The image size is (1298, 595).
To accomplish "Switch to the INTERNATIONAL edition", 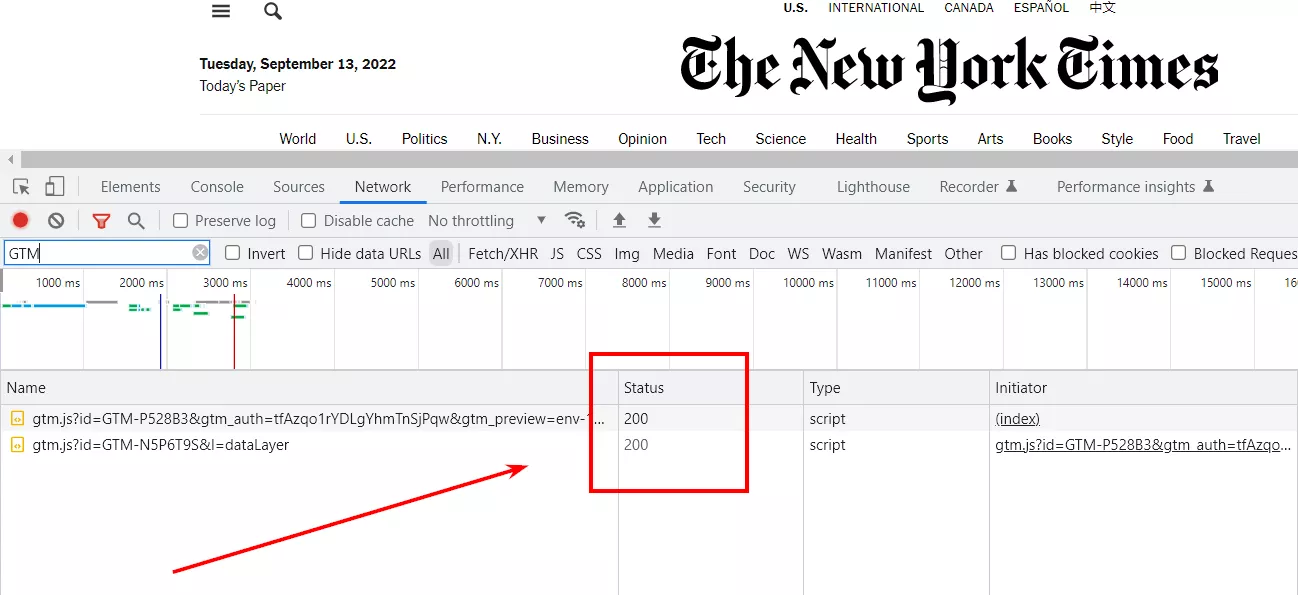I will pos(876,8).
